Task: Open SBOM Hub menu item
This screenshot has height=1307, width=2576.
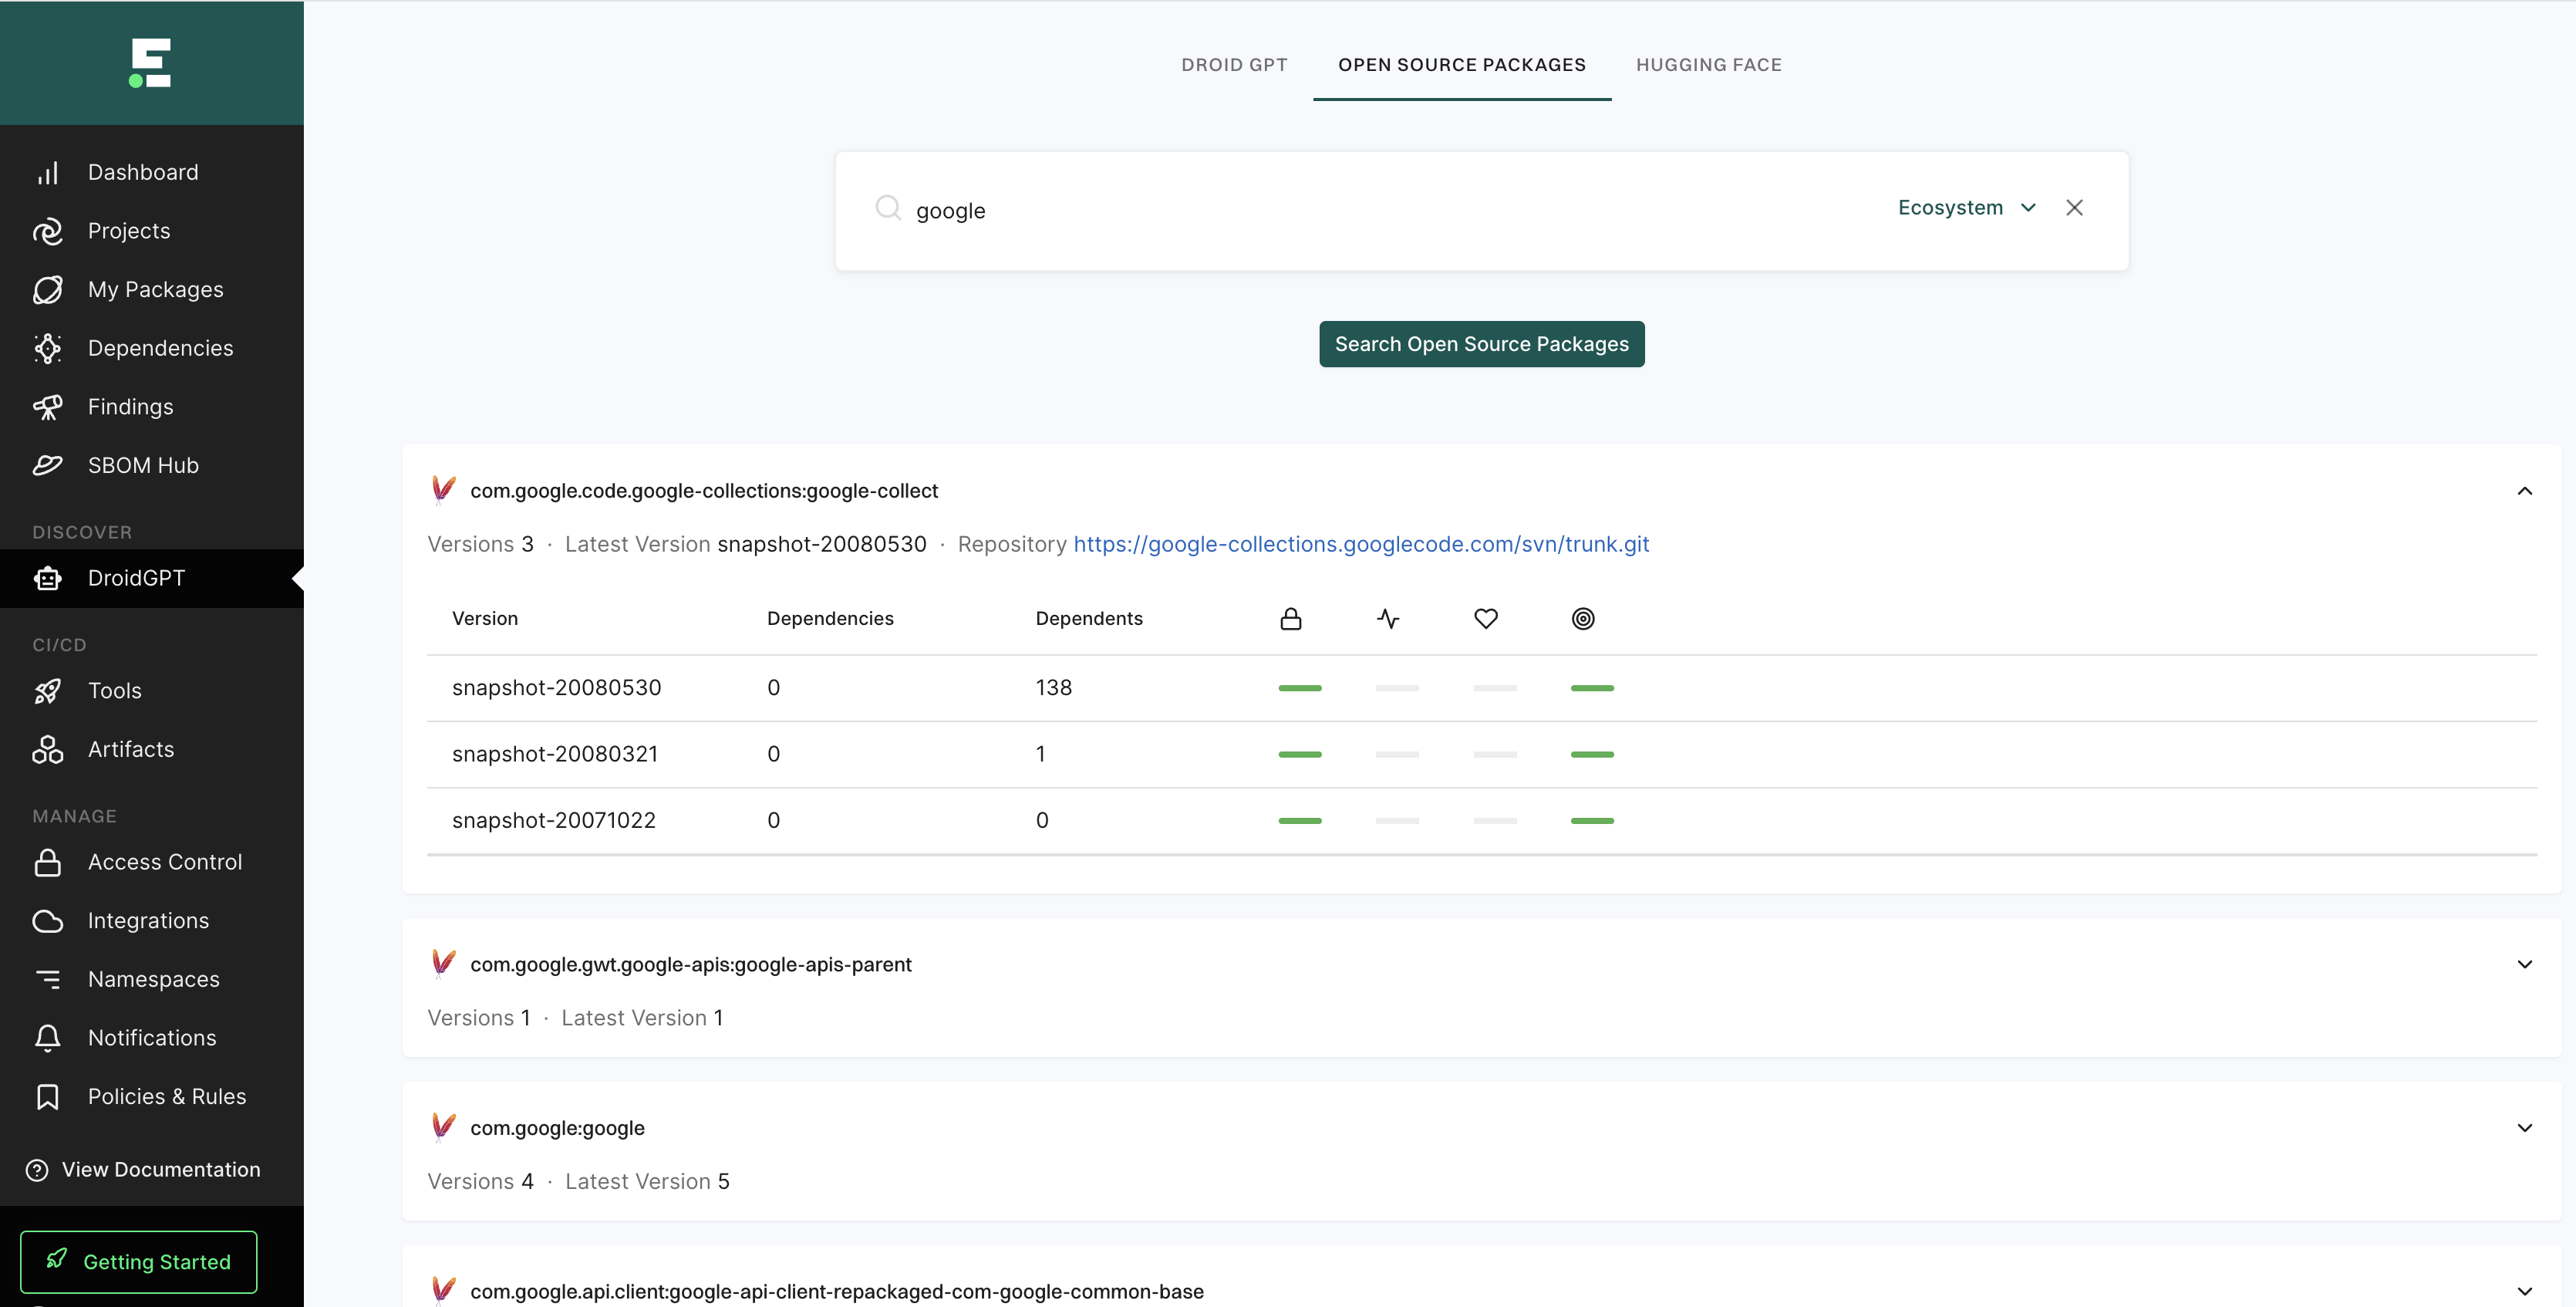Action: (x=152, y=465)
